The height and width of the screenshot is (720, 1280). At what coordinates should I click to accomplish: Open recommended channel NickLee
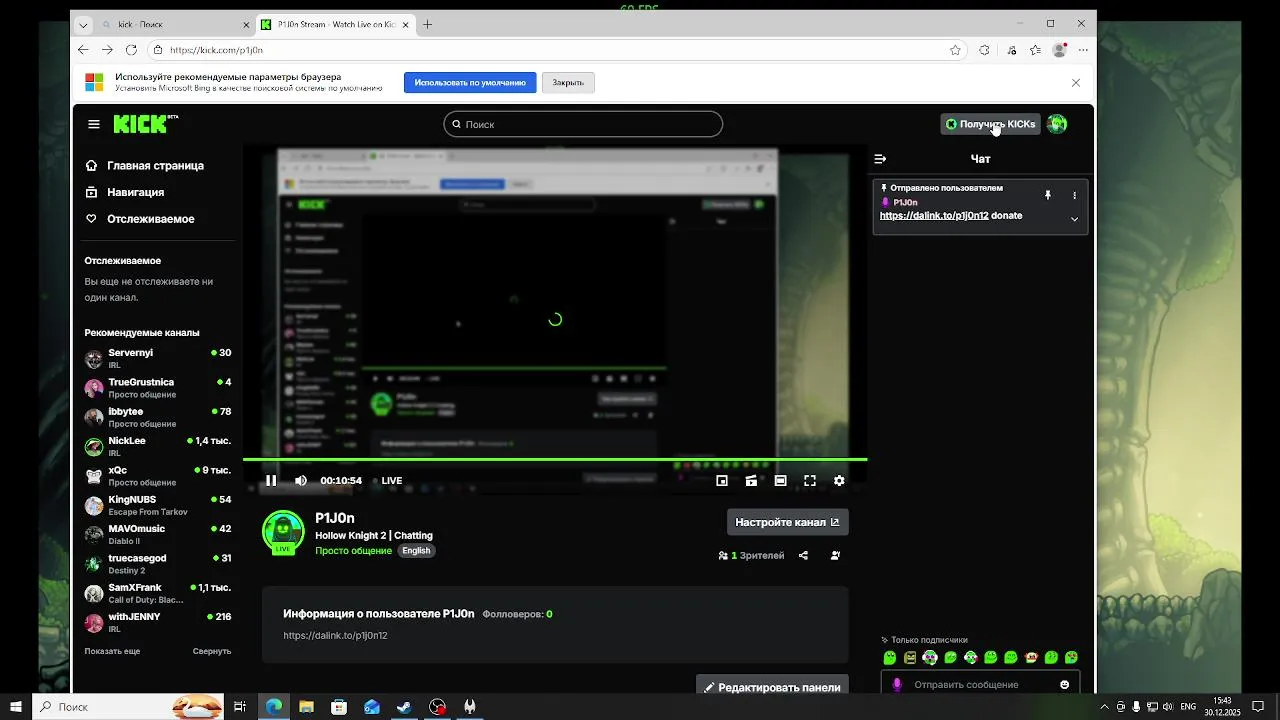tap(158, 446)
